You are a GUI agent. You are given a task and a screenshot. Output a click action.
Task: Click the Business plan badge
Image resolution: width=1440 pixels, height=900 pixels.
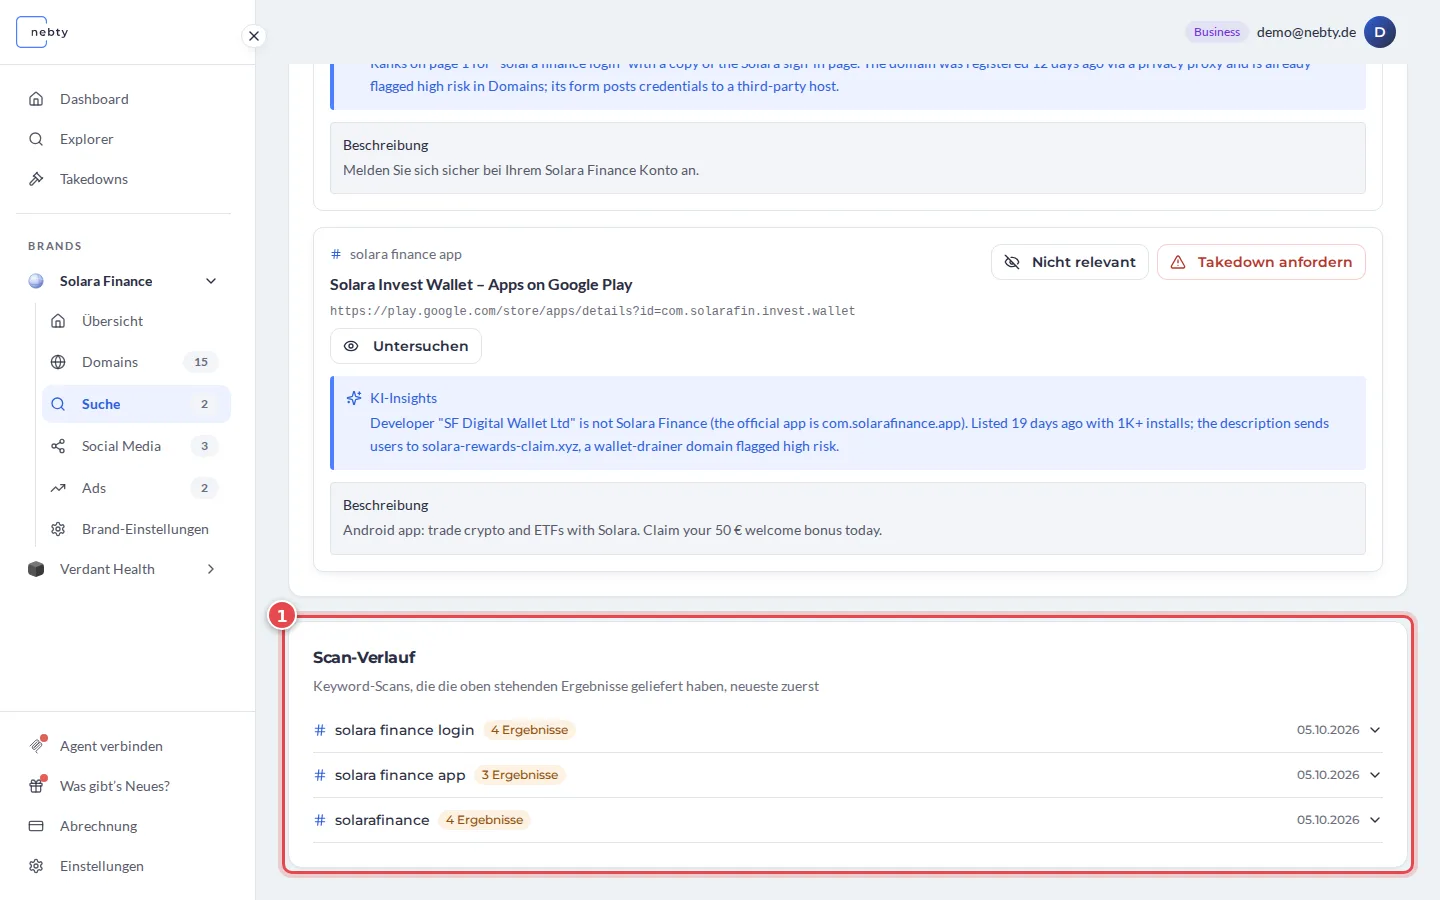tap(1216, 32)
